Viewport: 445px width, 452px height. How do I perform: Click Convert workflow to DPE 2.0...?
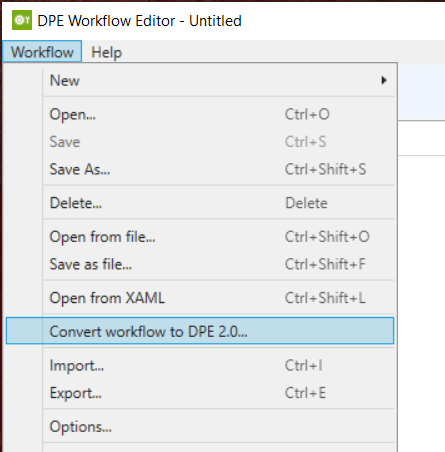tap(200, 331)
